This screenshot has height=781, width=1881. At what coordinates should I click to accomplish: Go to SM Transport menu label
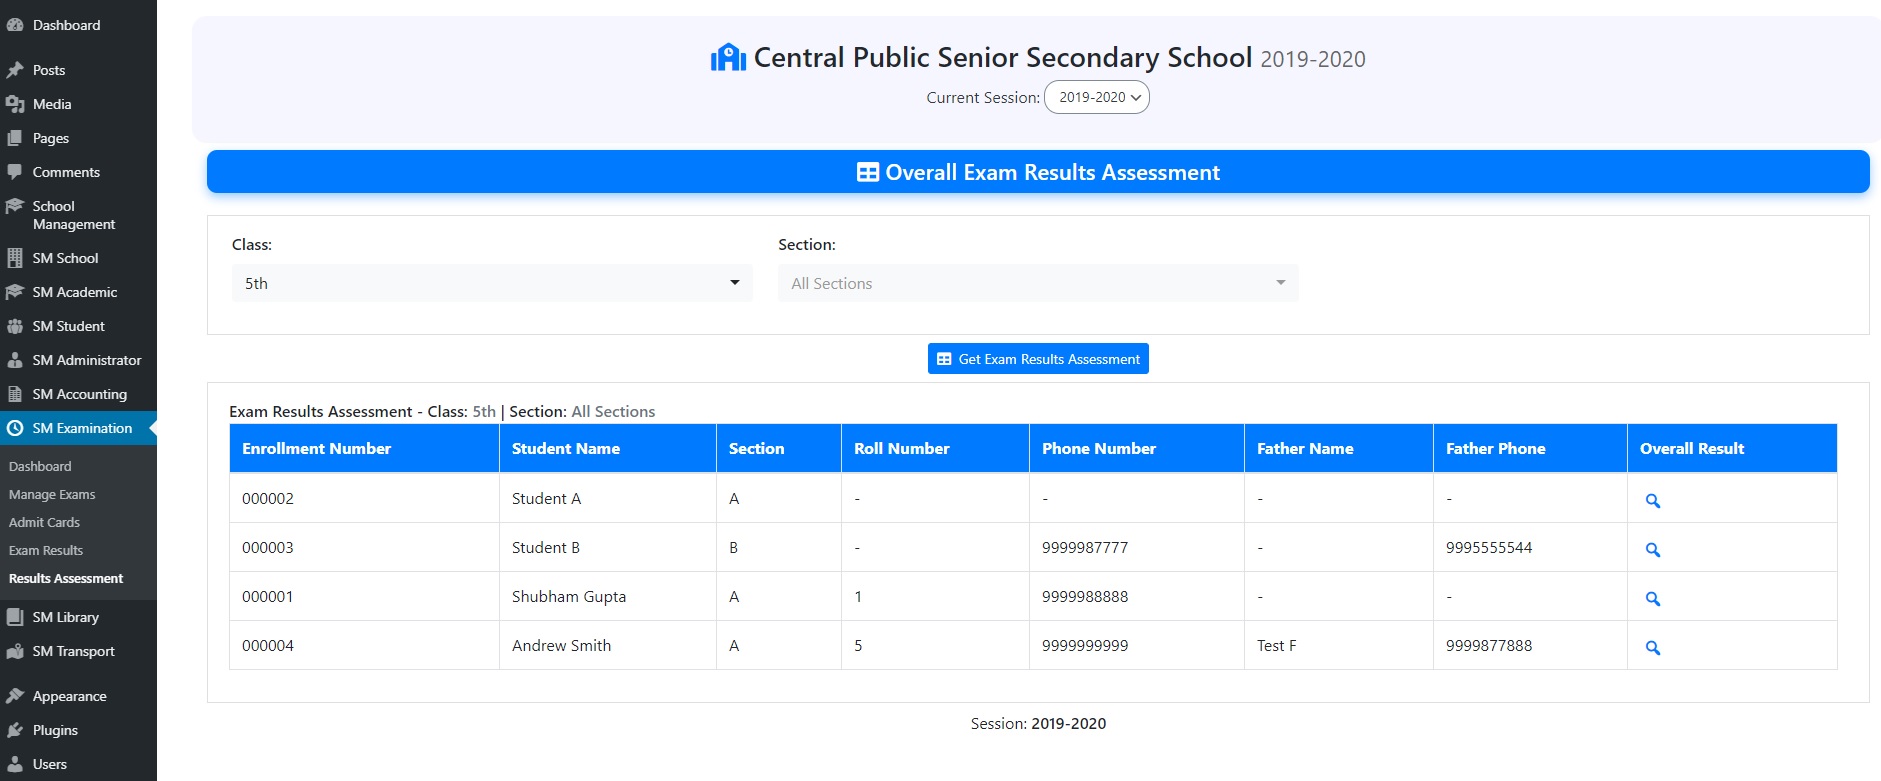(74, 651)
